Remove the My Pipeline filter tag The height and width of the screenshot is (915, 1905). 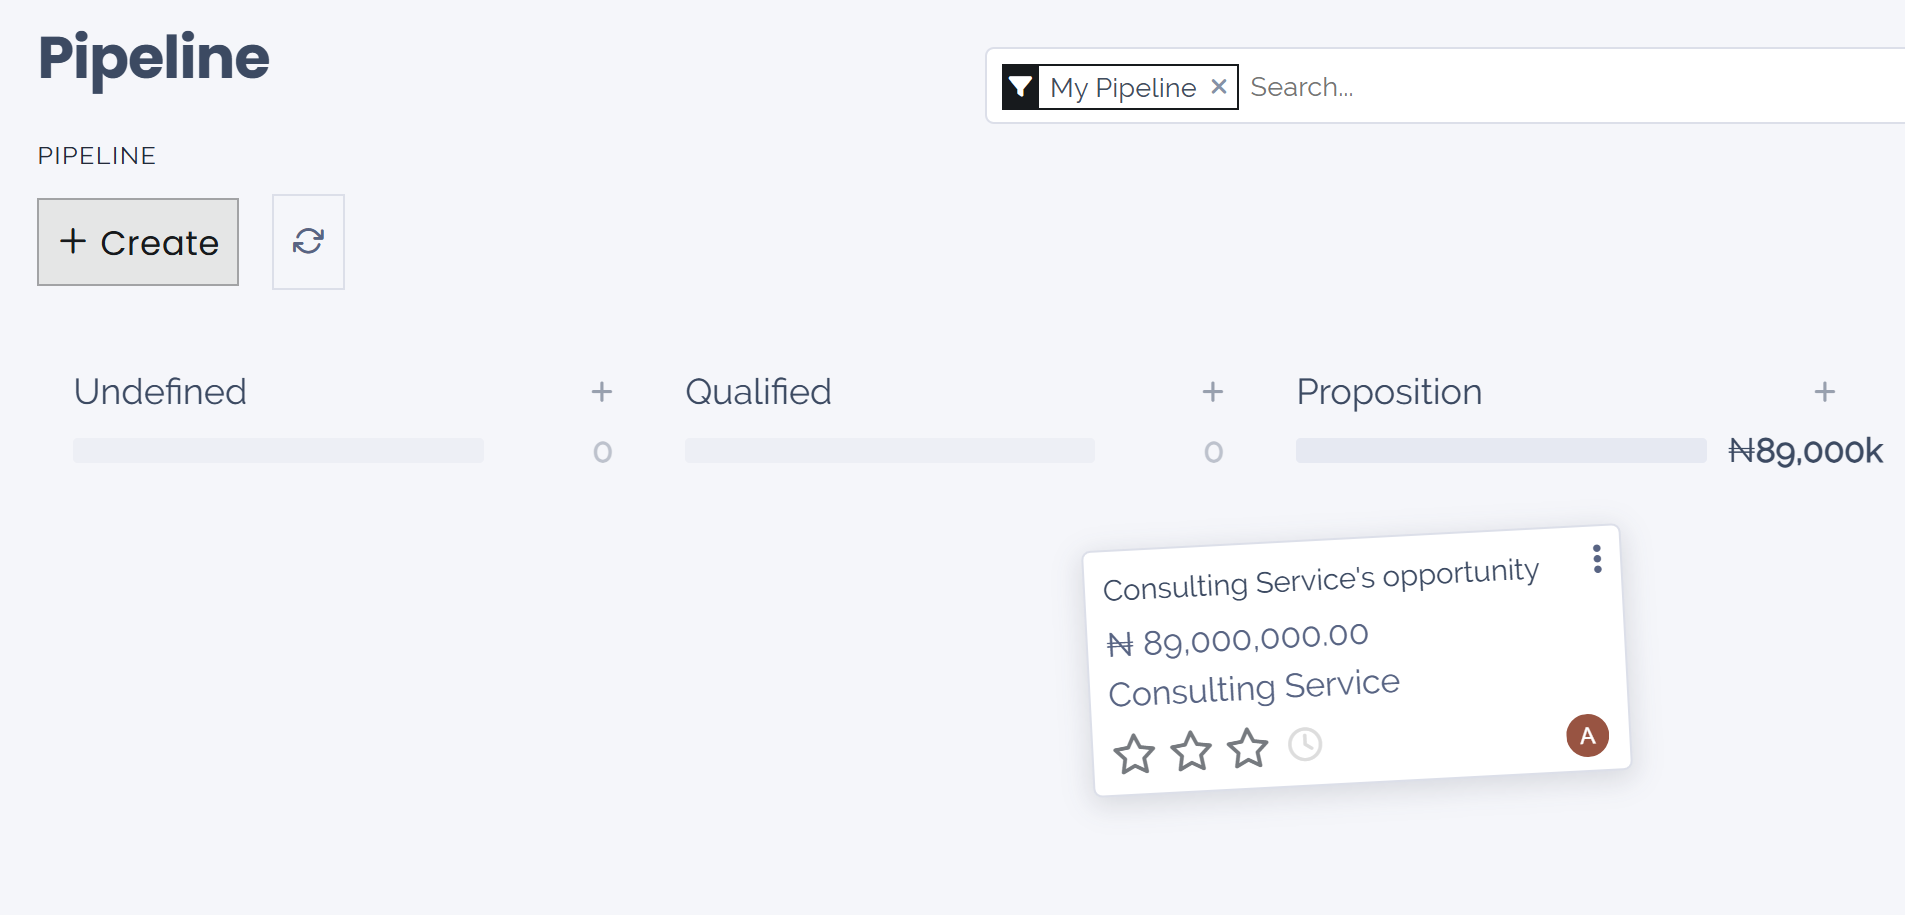(x=1218, y=87)
